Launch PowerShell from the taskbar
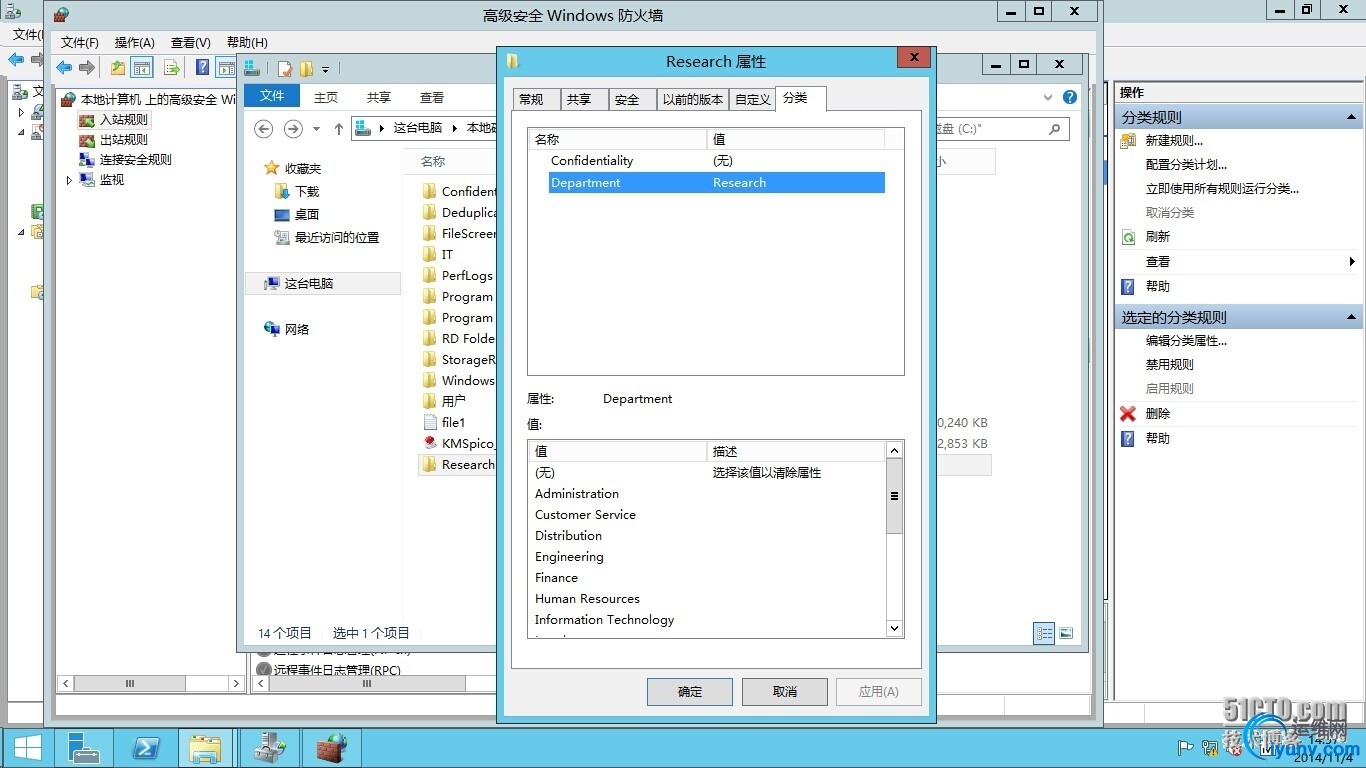Image resolution: width=1366 pixels, height=768 pixels. pyautogui.click(x=144, y=748)
